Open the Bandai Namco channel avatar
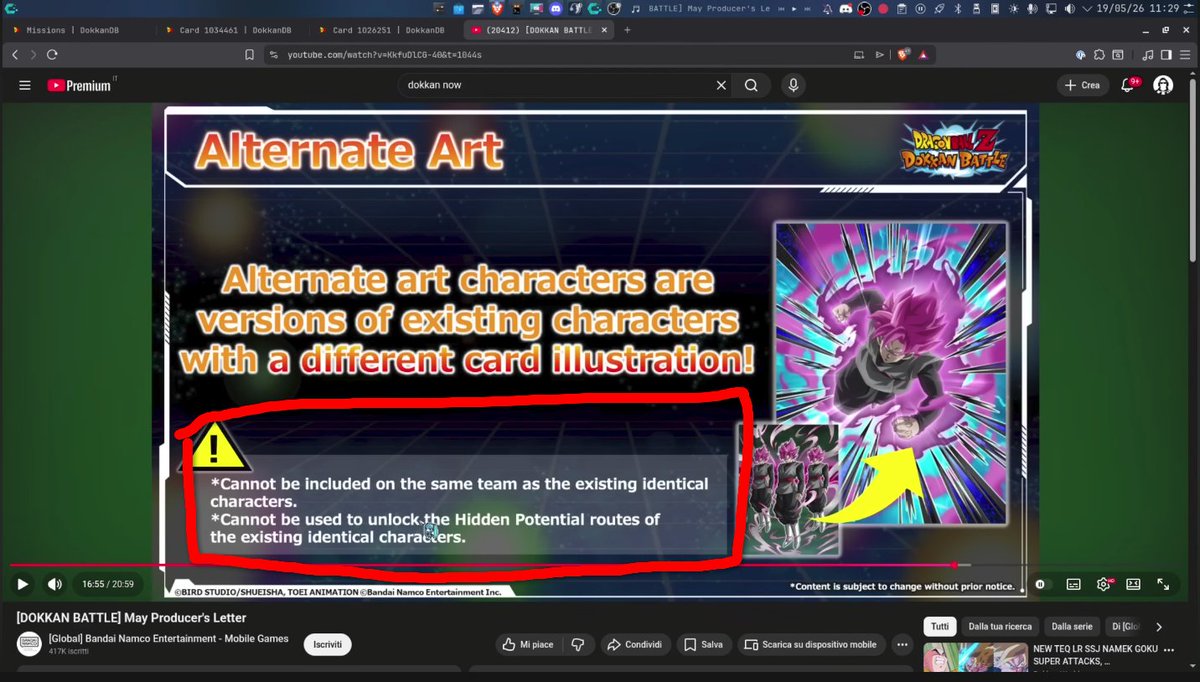The width and height of the screenshot is (1200, 682). click(x=28, y=644)
